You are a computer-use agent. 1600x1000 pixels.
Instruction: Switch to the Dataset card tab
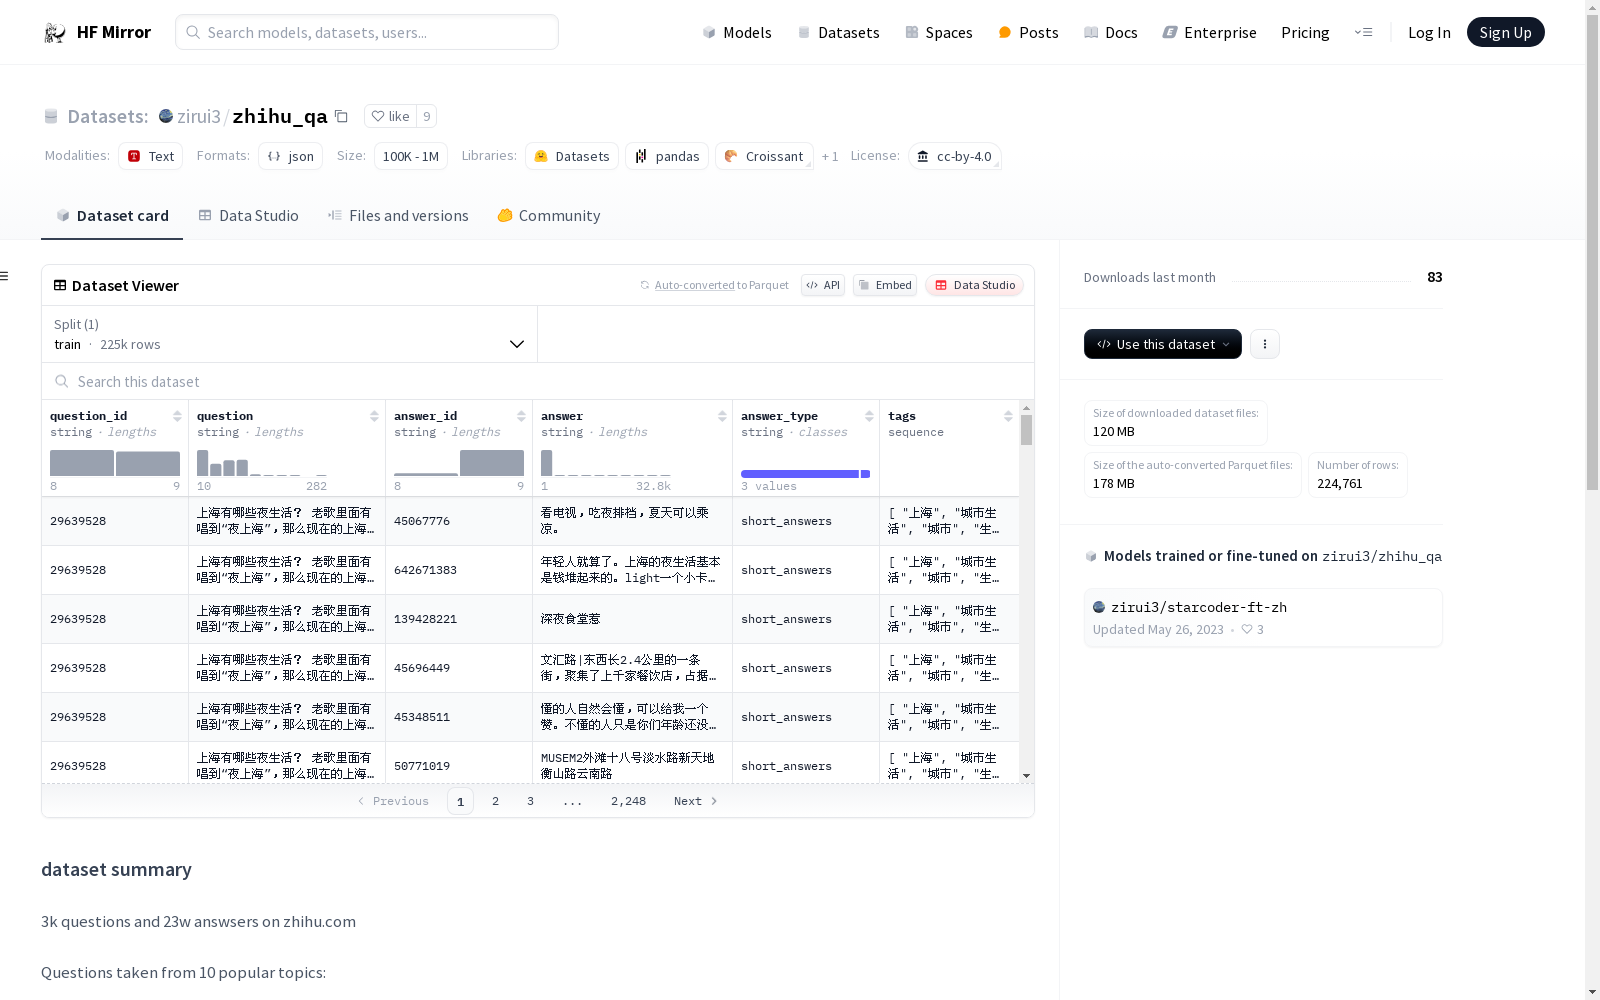point(112,216)
